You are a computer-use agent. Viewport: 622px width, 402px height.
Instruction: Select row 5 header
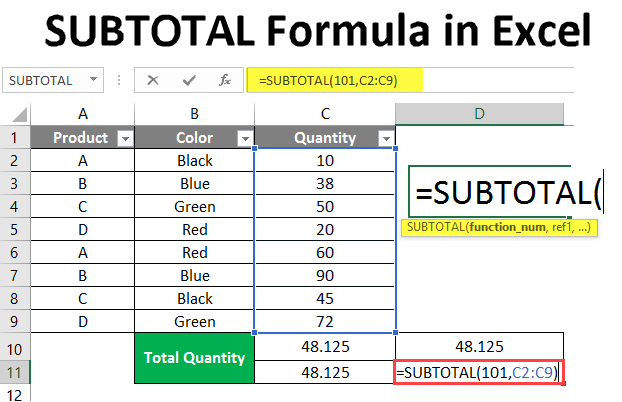click(15, 230)
